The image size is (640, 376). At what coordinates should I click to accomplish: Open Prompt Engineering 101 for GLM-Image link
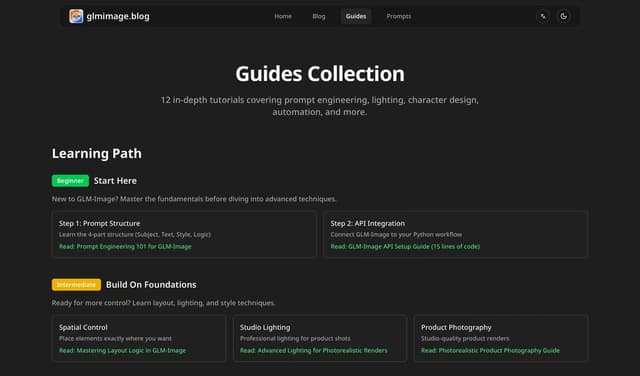[125, 247]
